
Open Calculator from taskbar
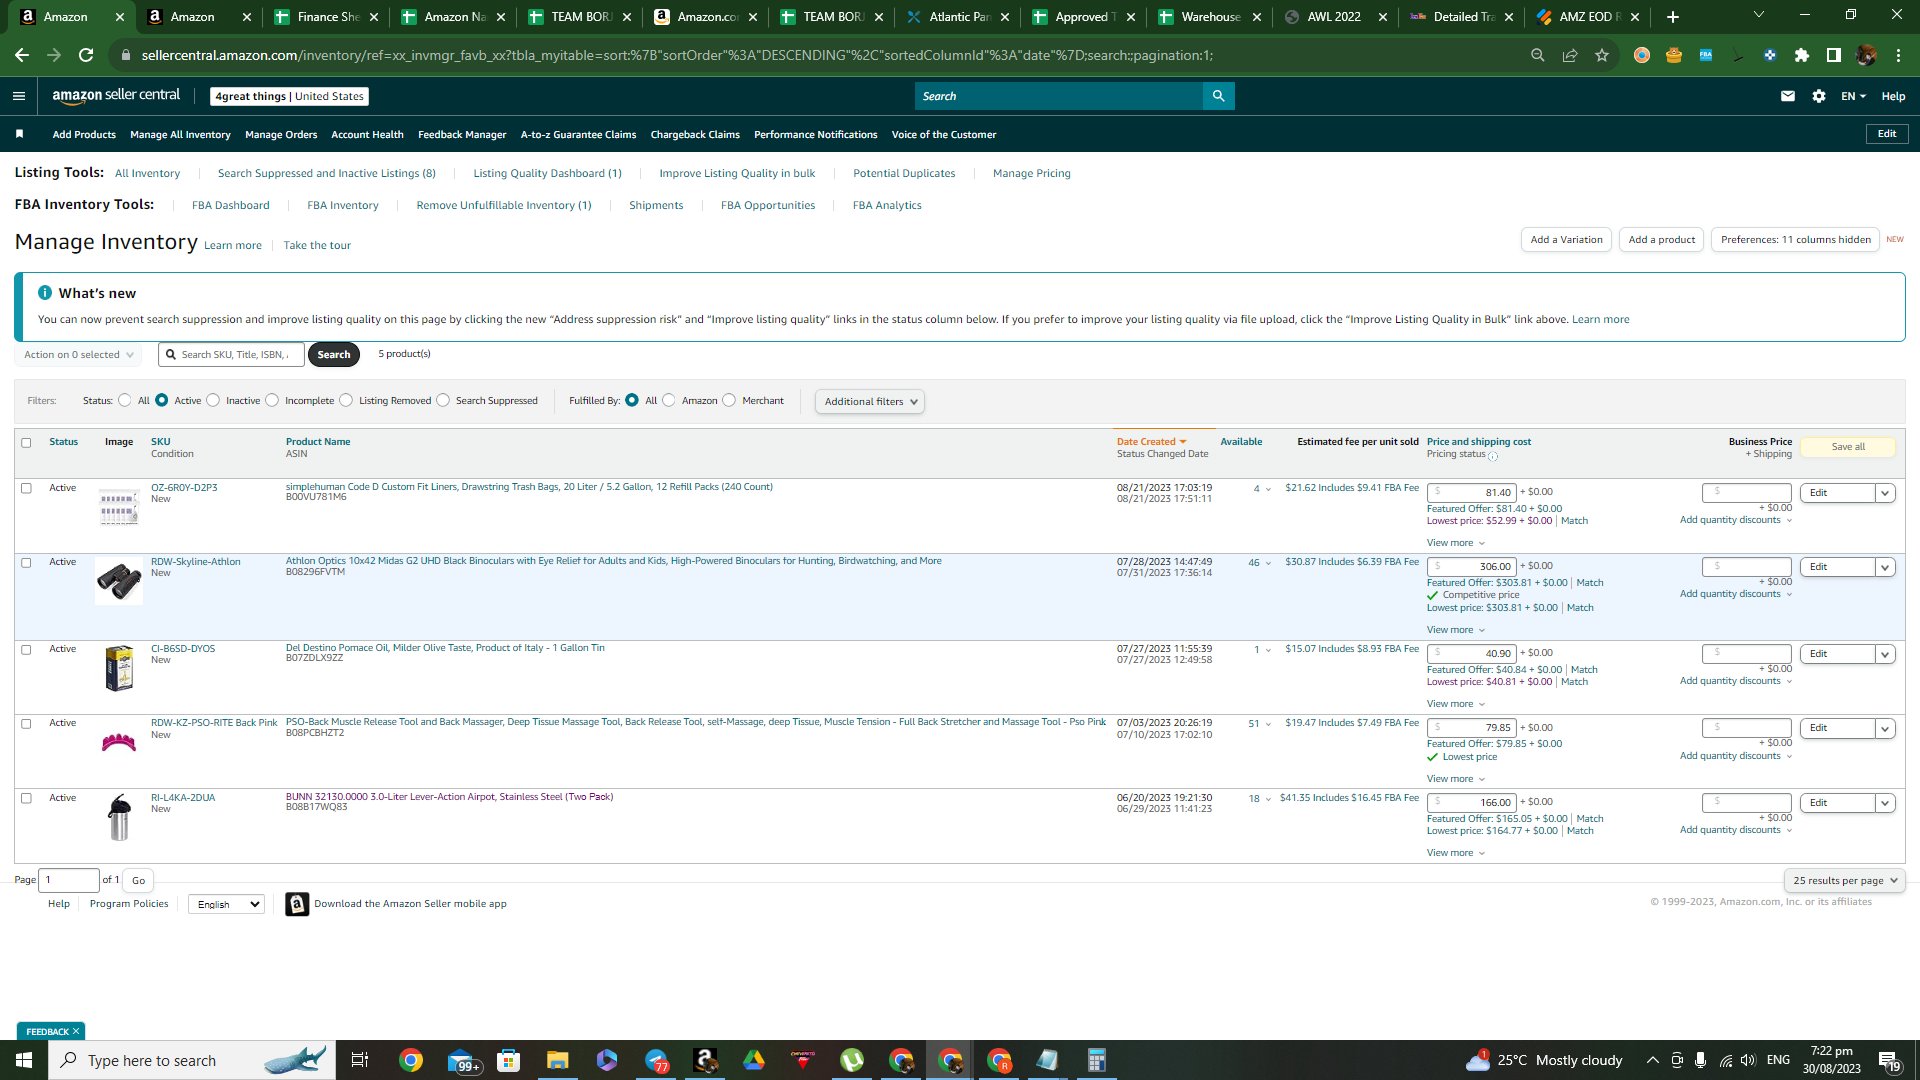click(1096, 1060)
